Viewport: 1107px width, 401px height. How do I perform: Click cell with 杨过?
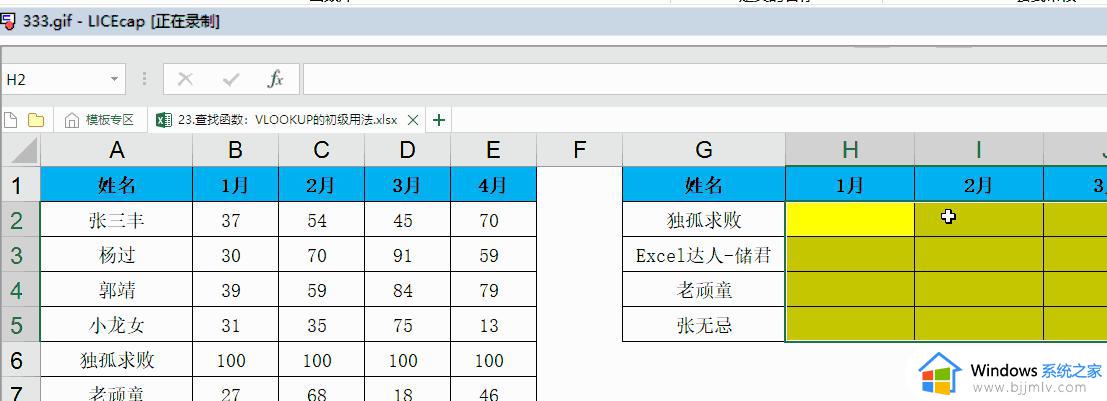(116, 255)
